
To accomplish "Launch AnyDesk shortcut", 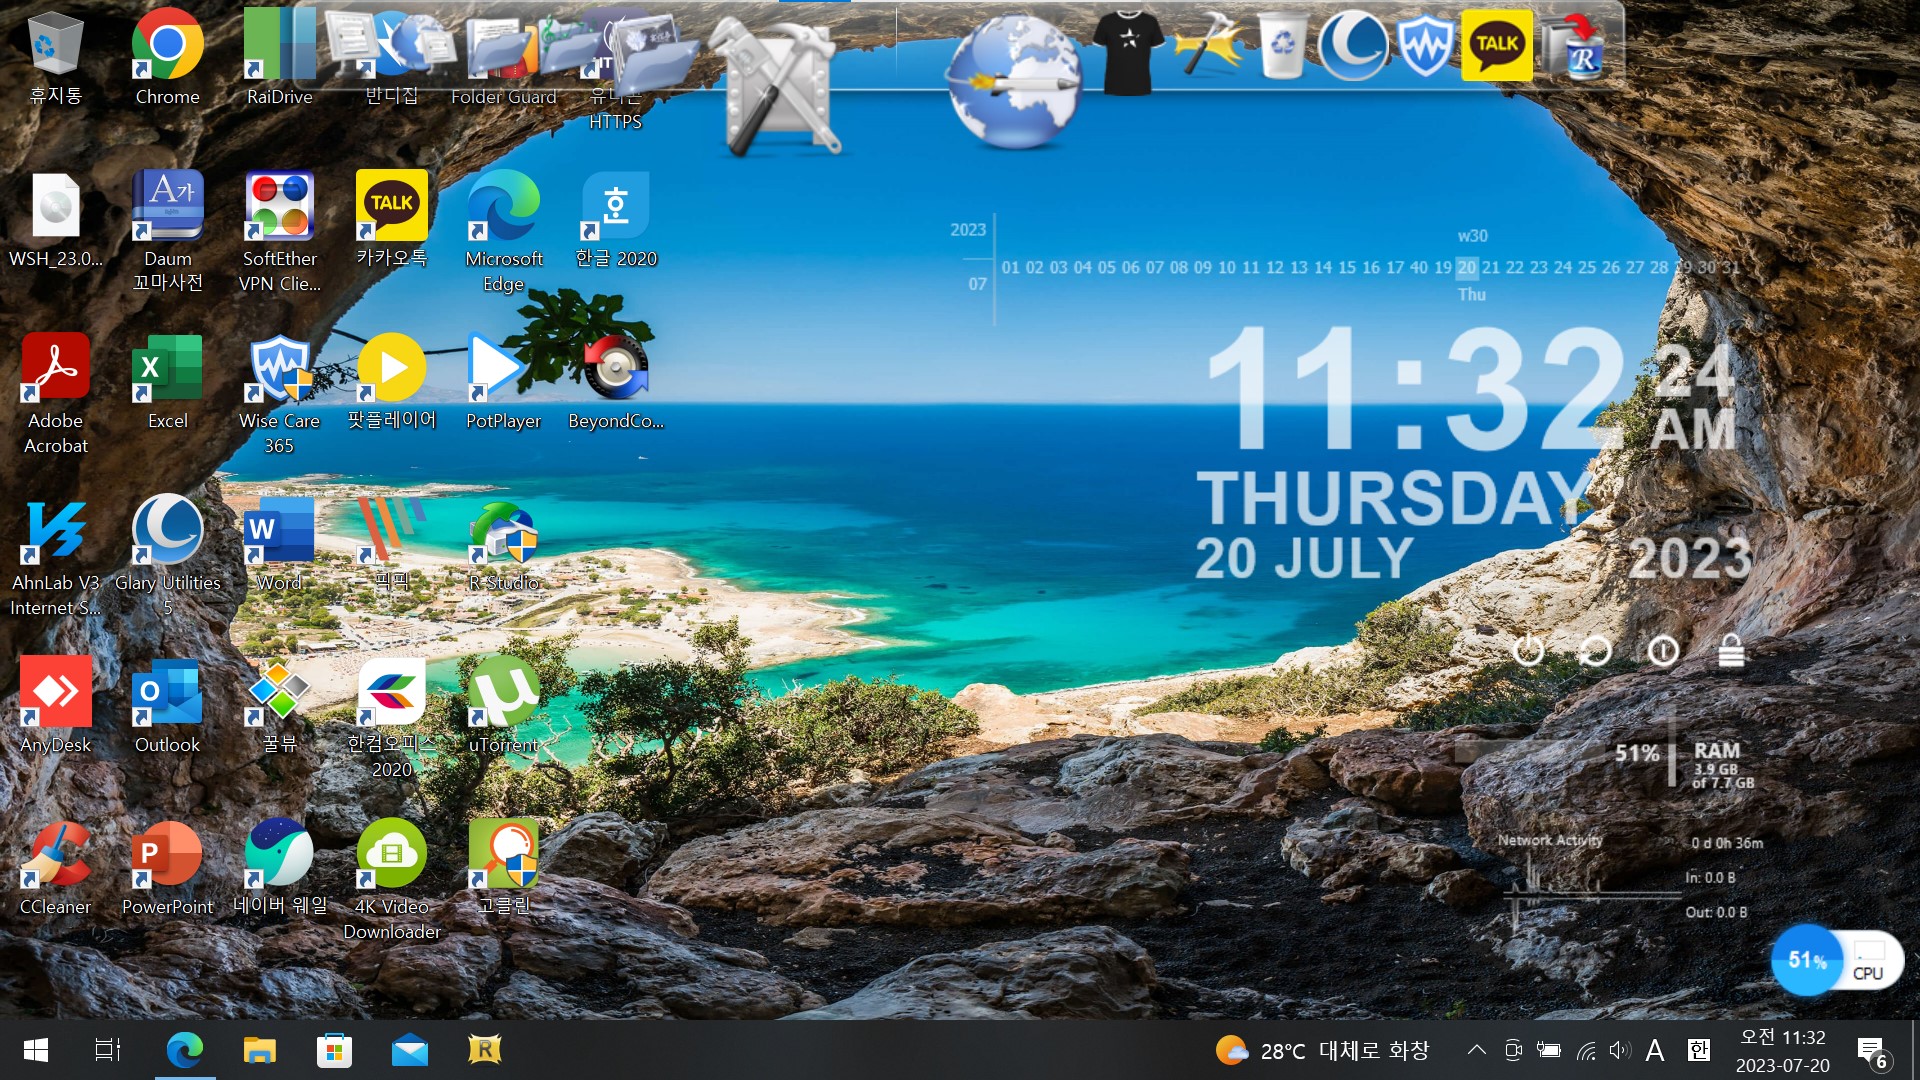I will tap(55, 692).
